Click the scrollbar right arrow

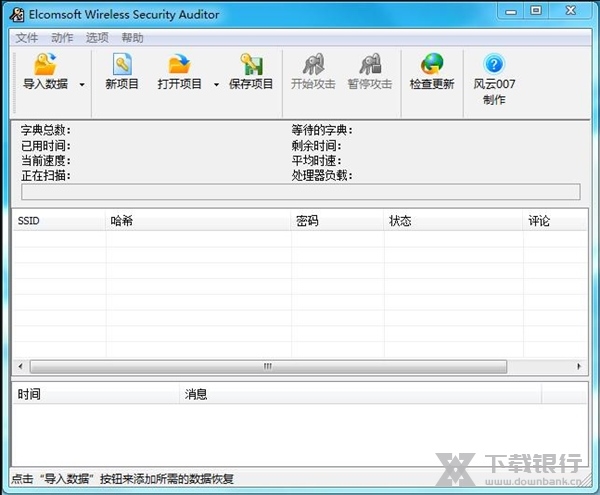tap(579, 366)
